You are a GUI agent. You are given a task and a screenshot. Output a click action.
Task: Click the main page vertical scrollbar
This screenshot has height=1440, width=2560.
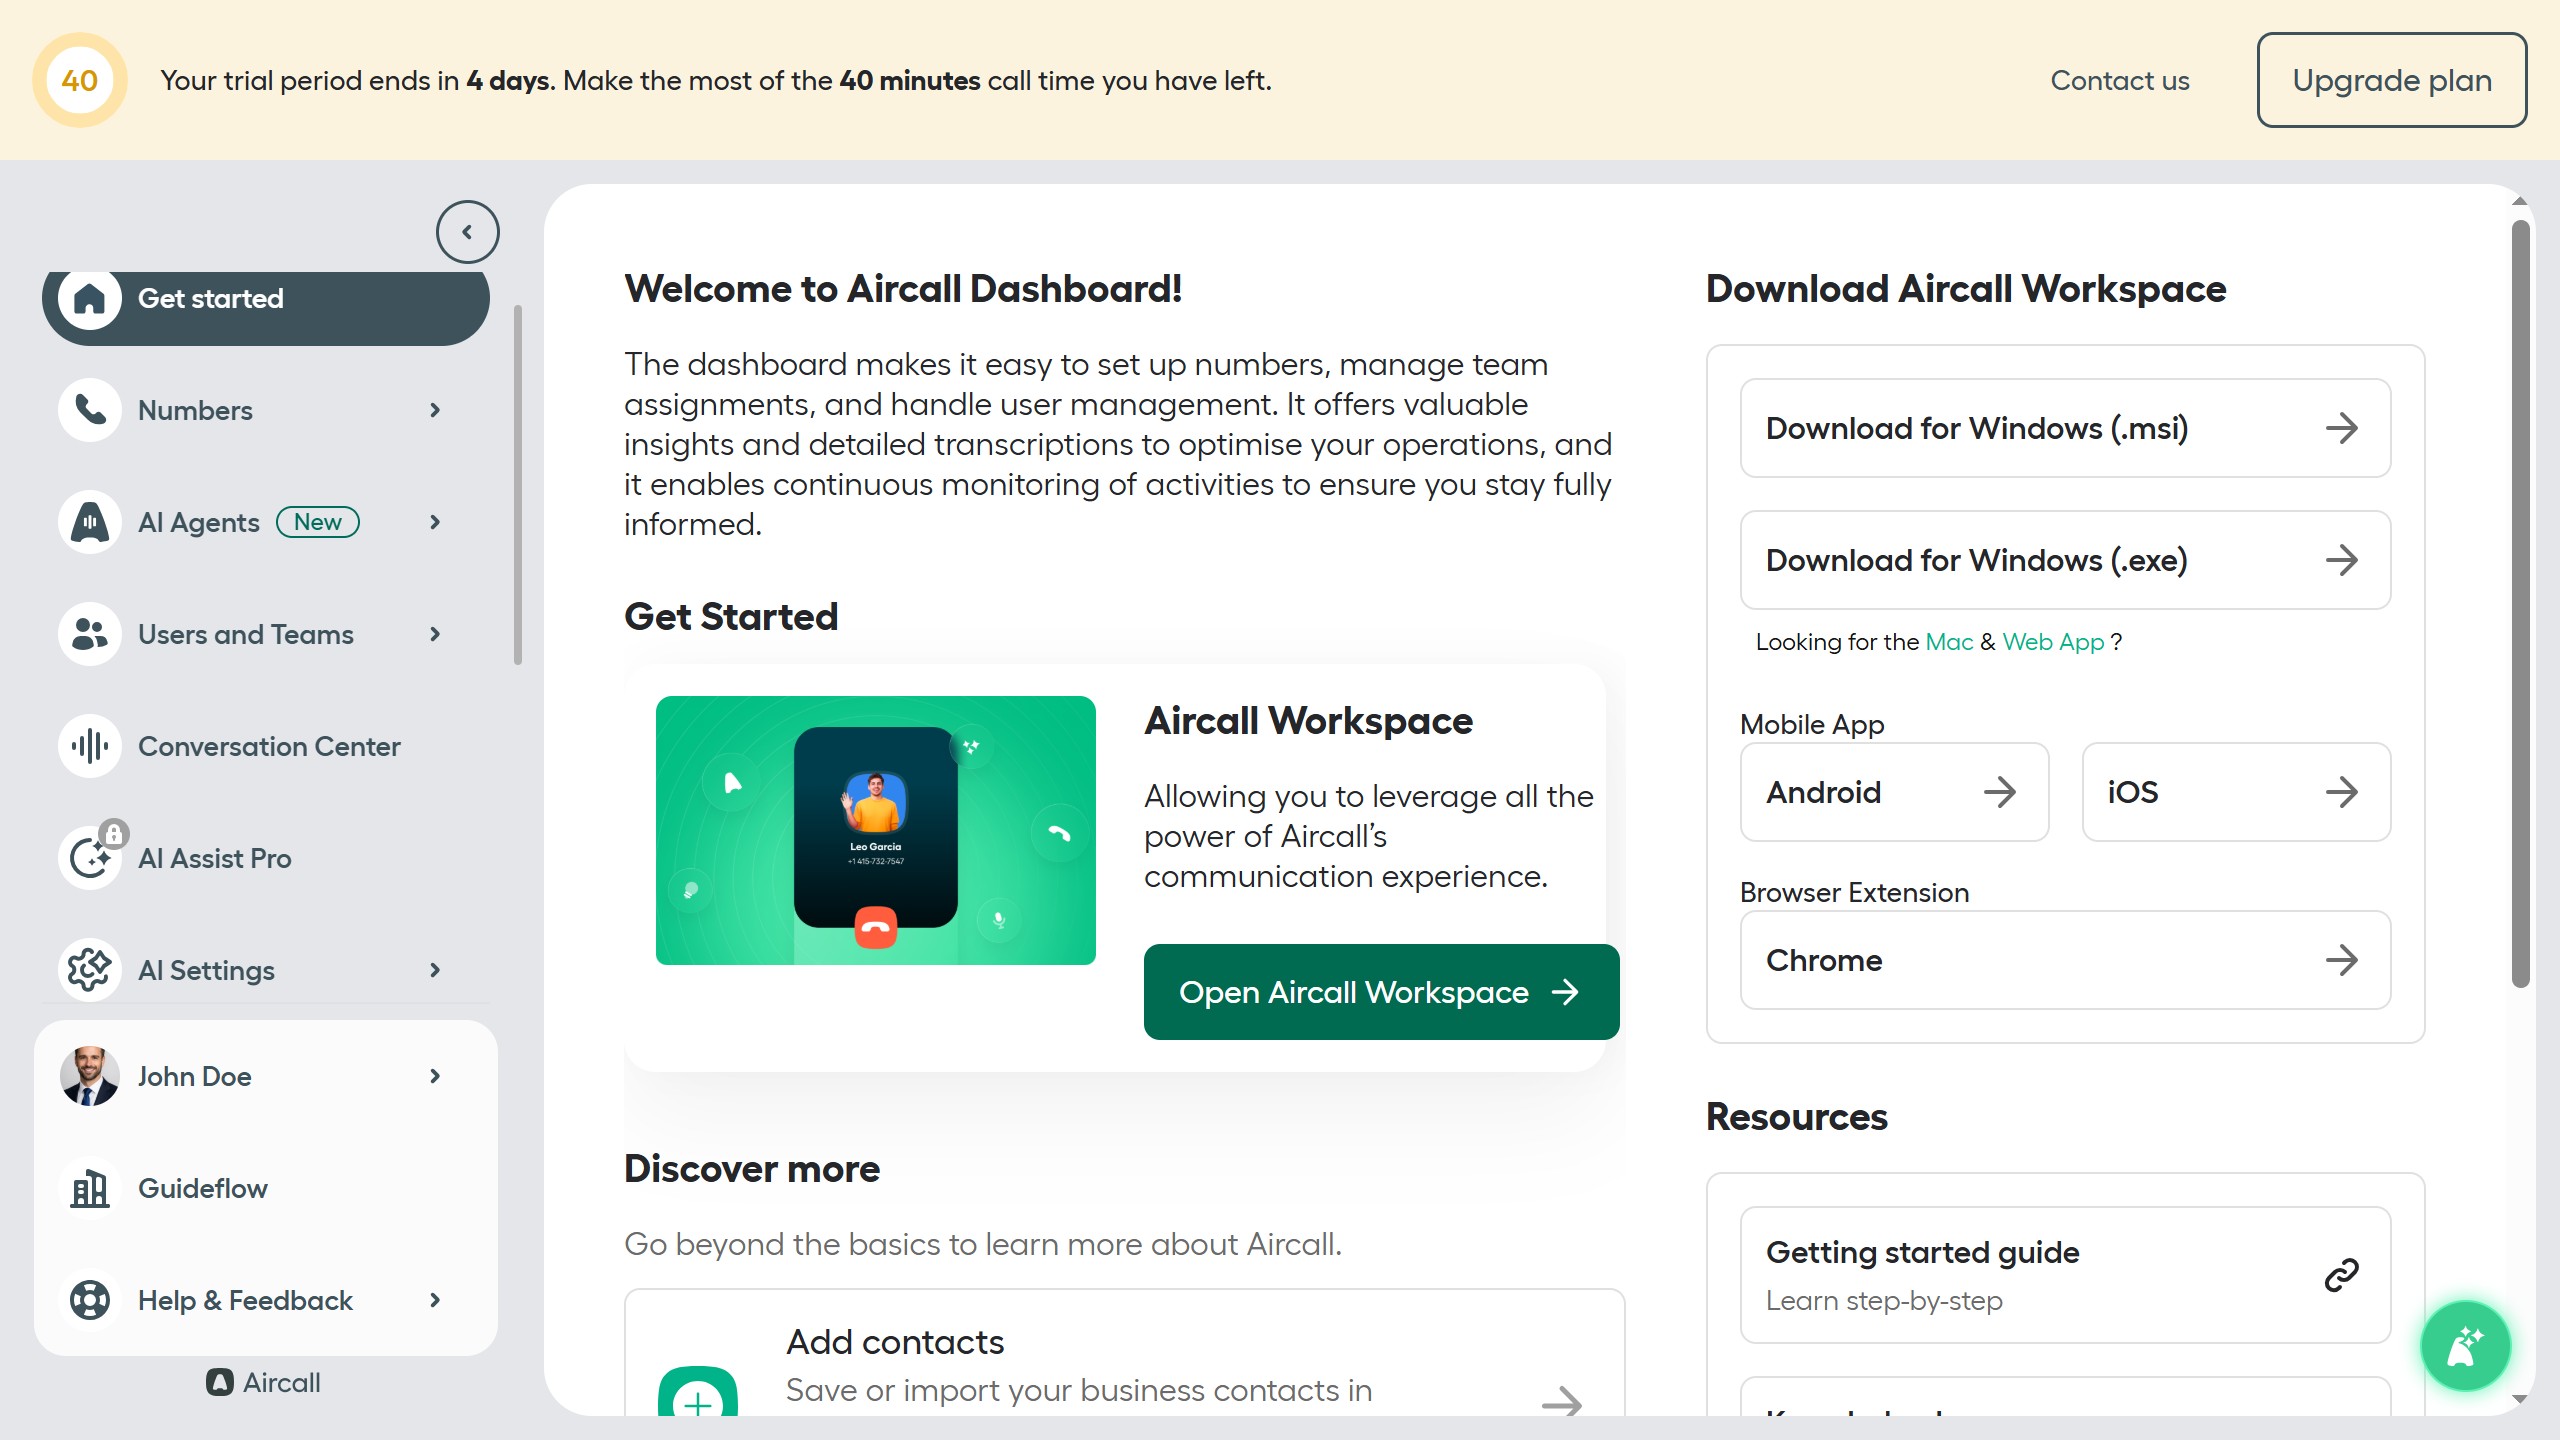coord(2520,604)
